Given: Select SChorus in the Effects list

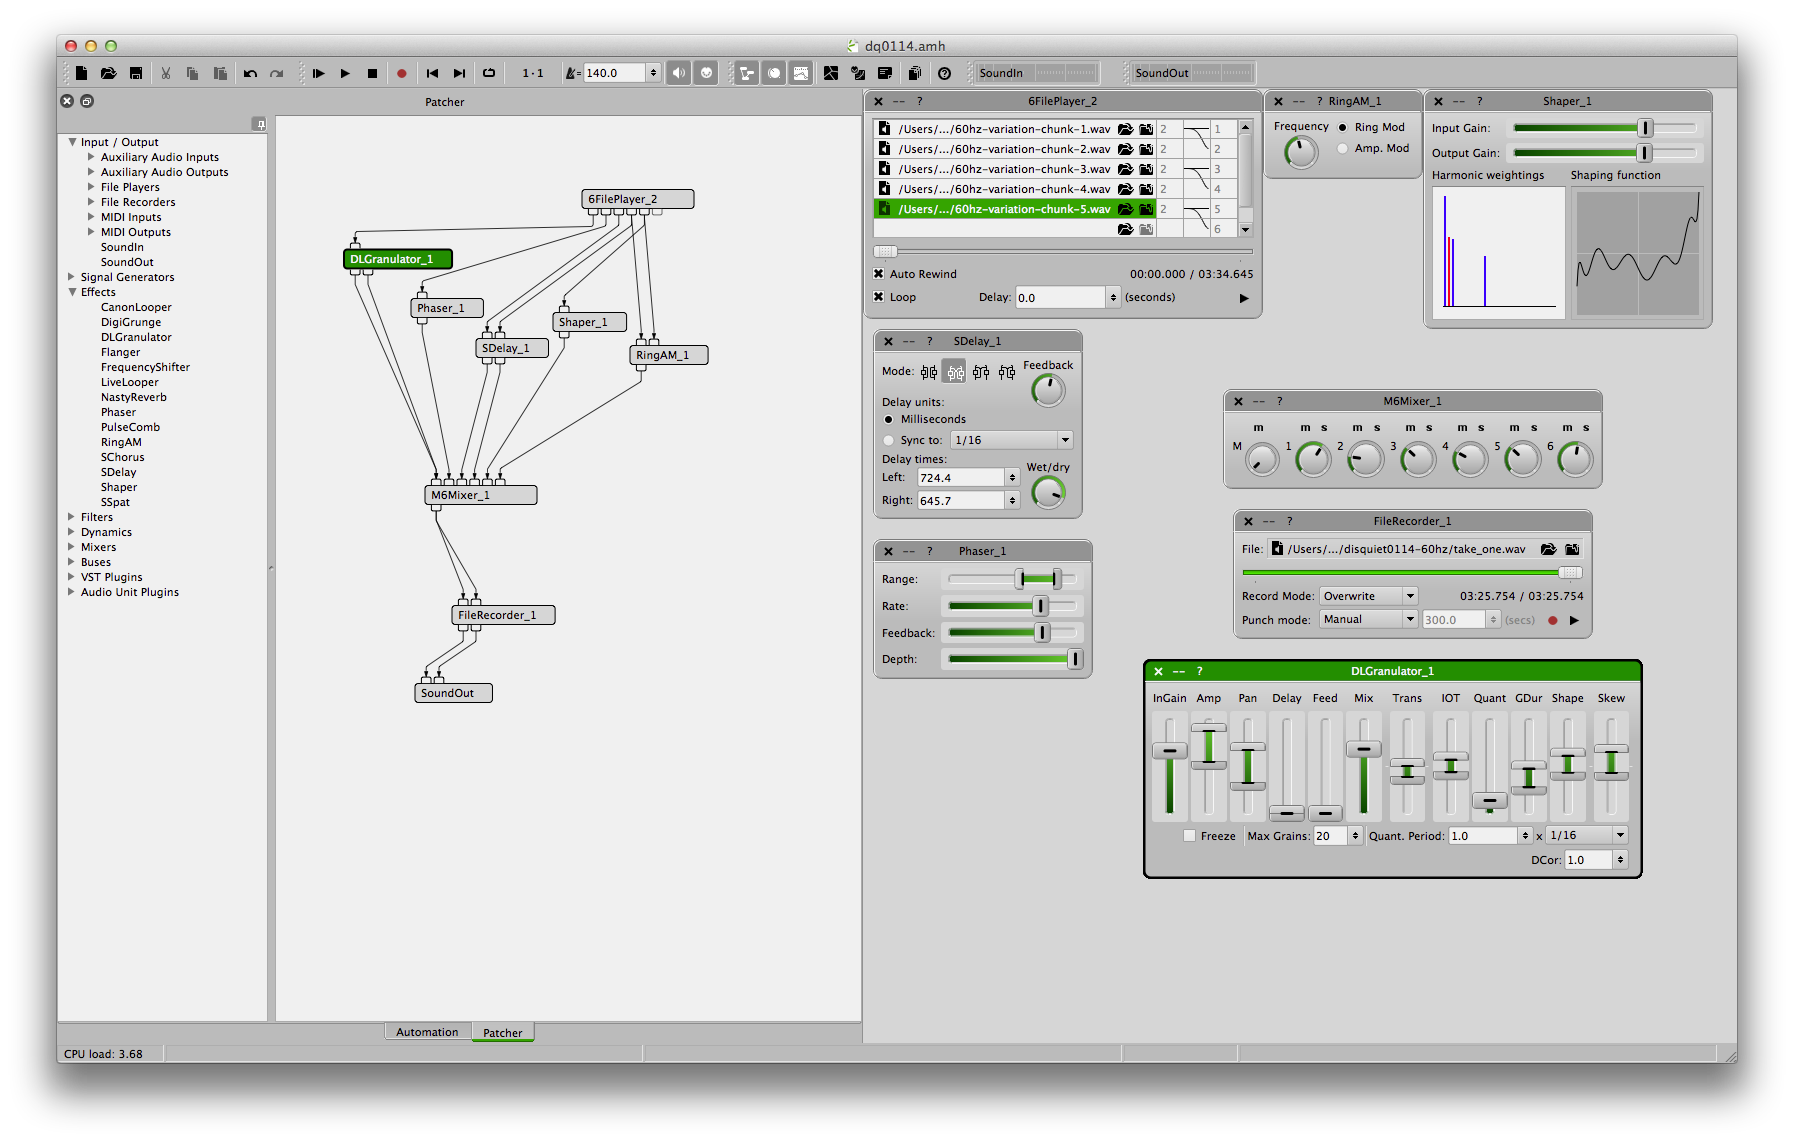Looking at the screenshot, I should [122, 457].
